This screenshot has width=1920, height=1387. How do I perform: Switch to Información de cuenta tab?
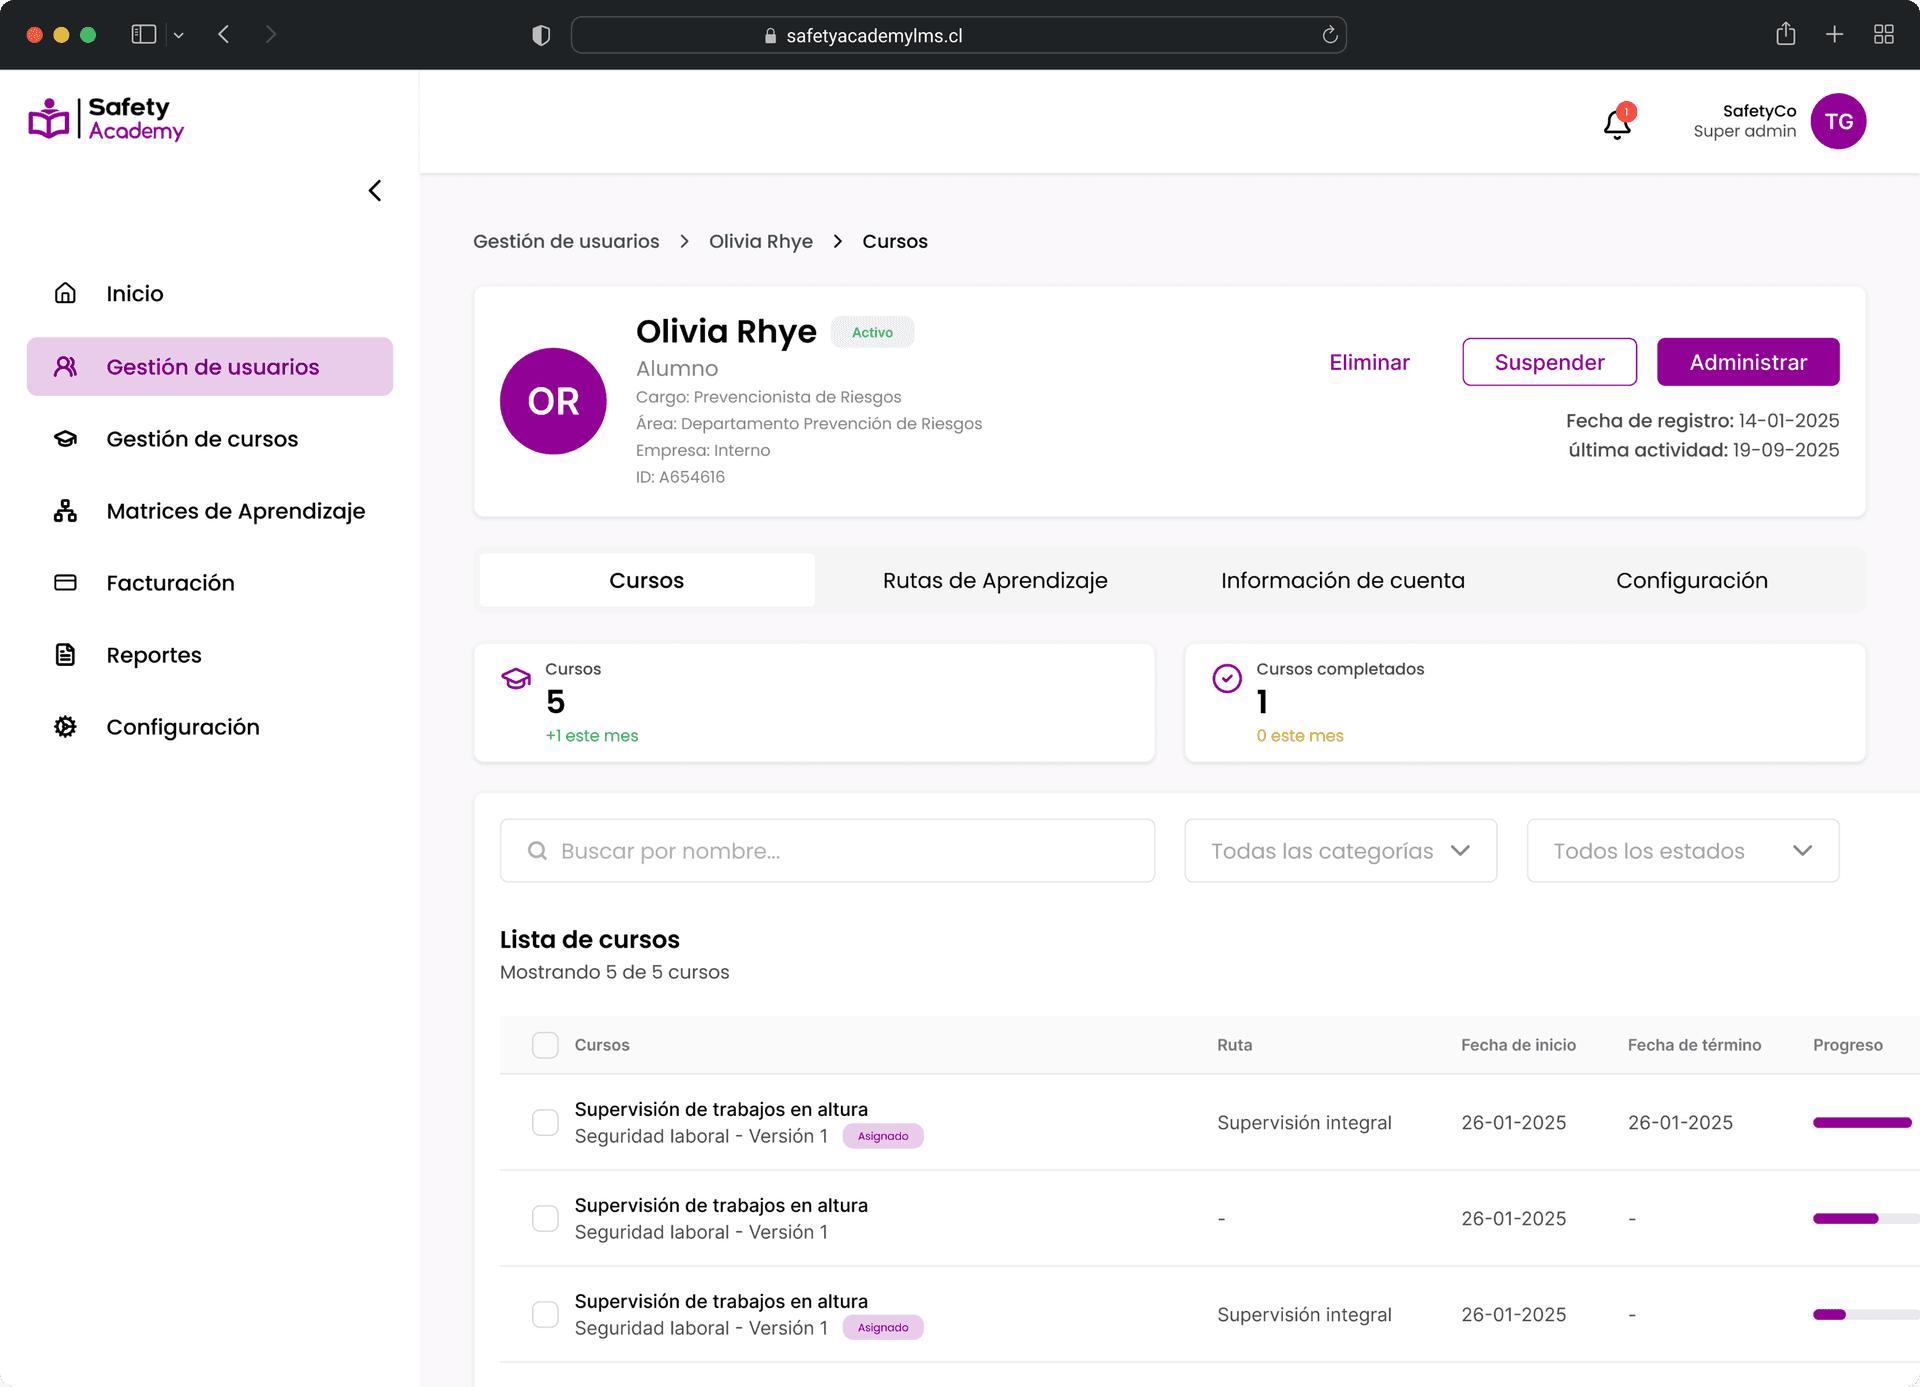[1342, 581]
